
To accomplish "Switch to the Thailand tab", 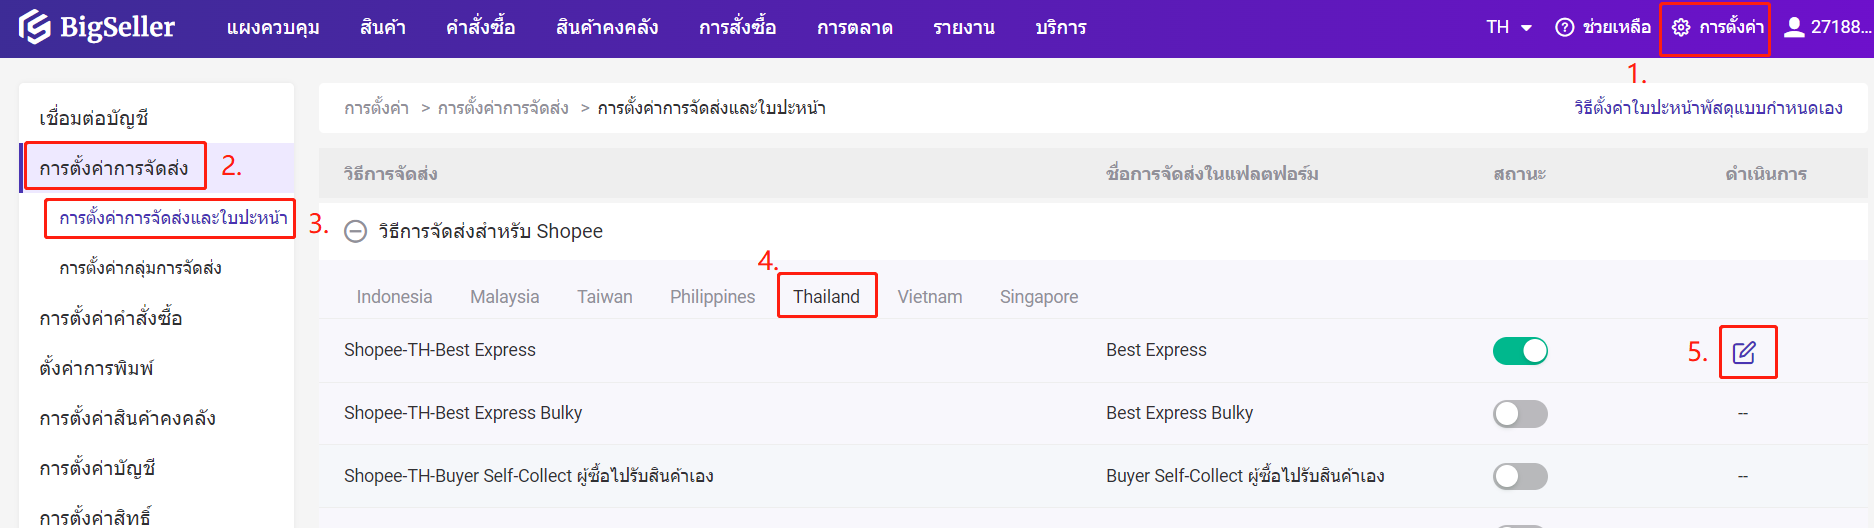I will [826, 297].
